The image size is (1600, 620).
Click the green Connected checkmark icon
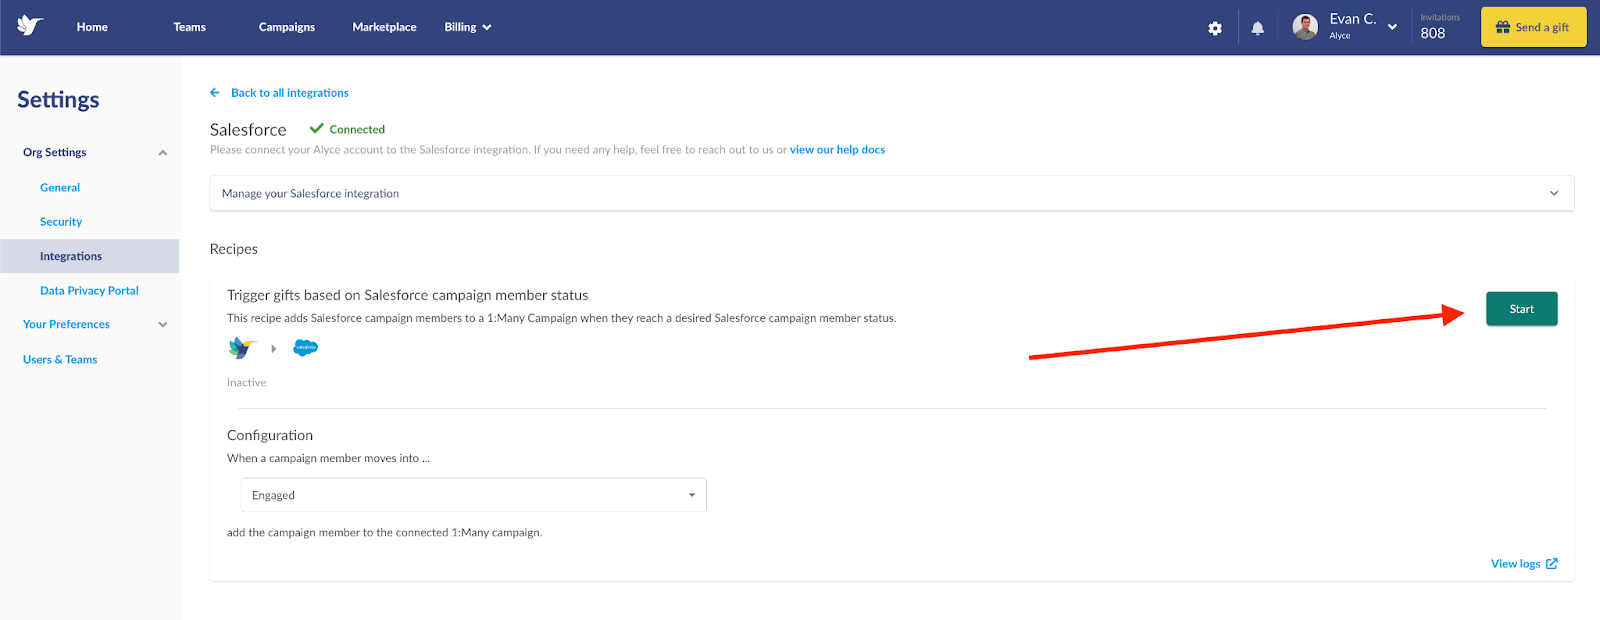click(317, 129)
